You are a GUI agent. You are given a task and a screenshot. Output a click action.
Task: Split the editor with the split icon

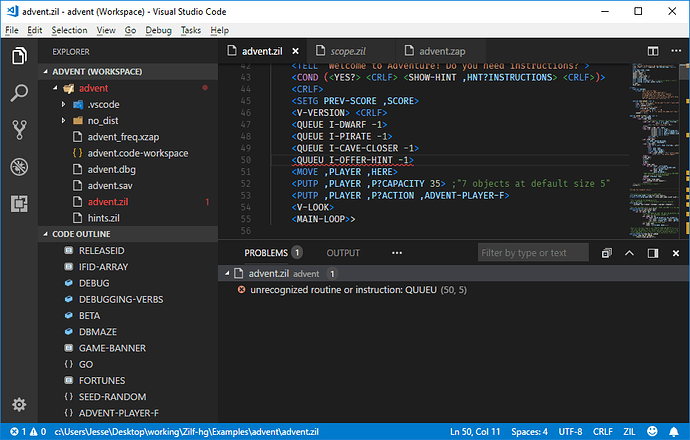pyautogui.click(x=653, y=51)
